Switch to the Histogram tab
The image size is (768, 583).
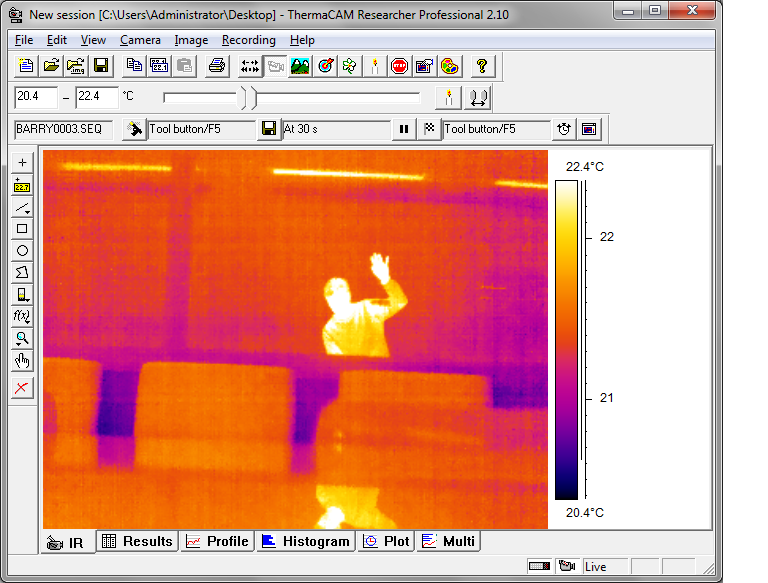click(x=305, y=541)
